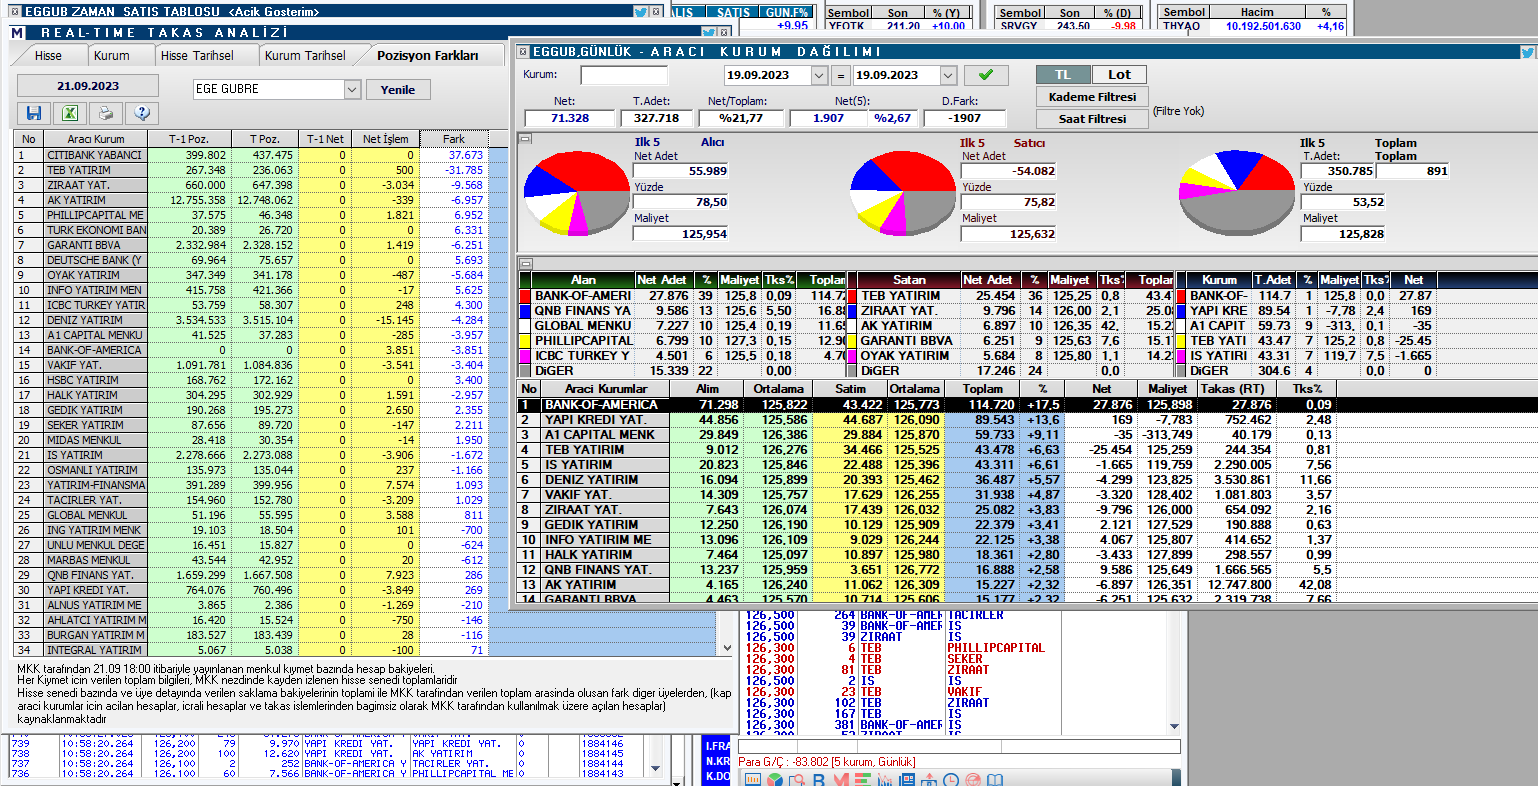1538x786 pixels.
Task: Share the Aracı Kurum Dağılımı window on Twitter
Action: (1527, 51)
